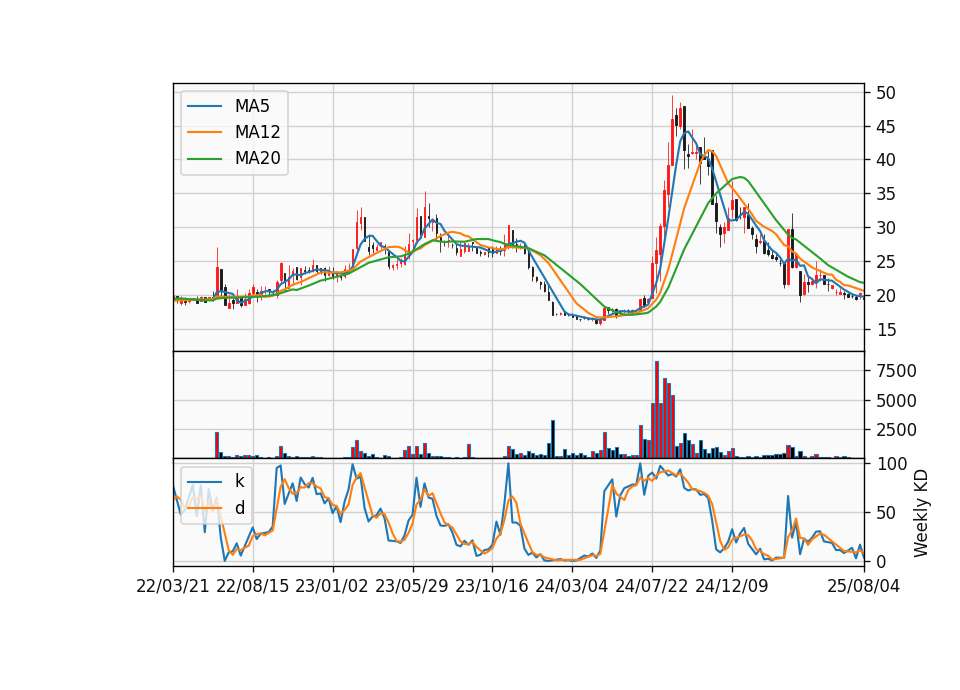
Task: Click the 24/07/22 date tick label
Action: pos(651,586)
